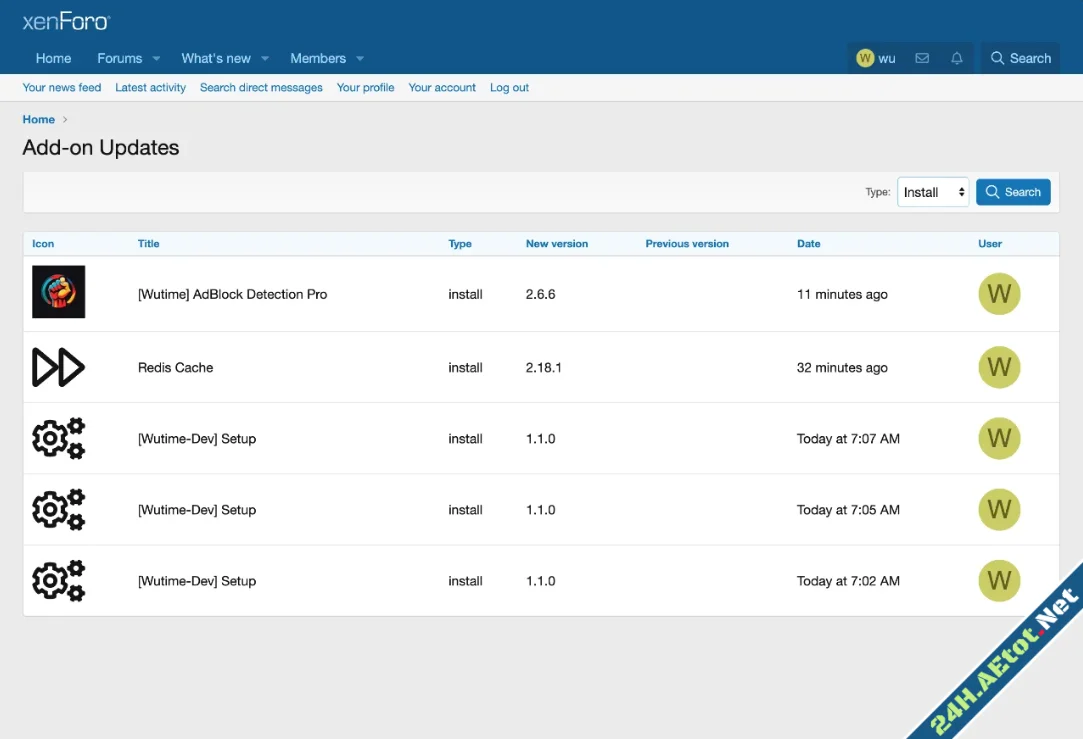Screen dimensions: 1083x739
Task: Click user avatar in AdBlock Detection row
Action: pos(998,294)
